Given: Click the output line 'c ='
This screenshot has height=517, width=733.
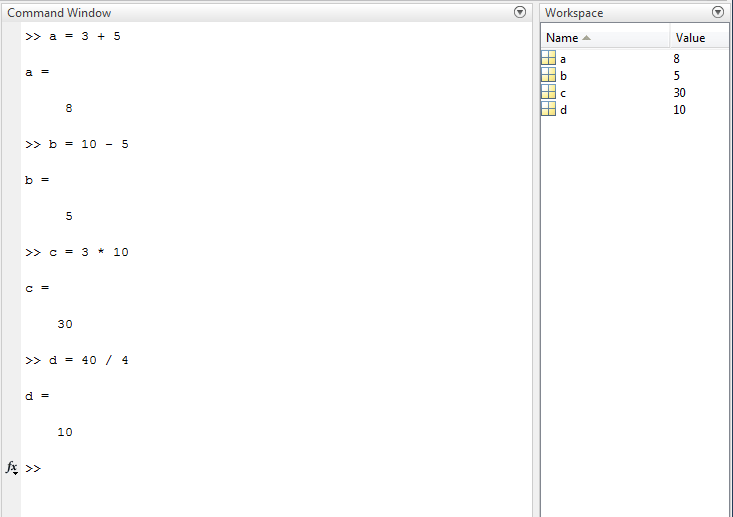Looking at the screenshot, I should click(x=37, y=288).
